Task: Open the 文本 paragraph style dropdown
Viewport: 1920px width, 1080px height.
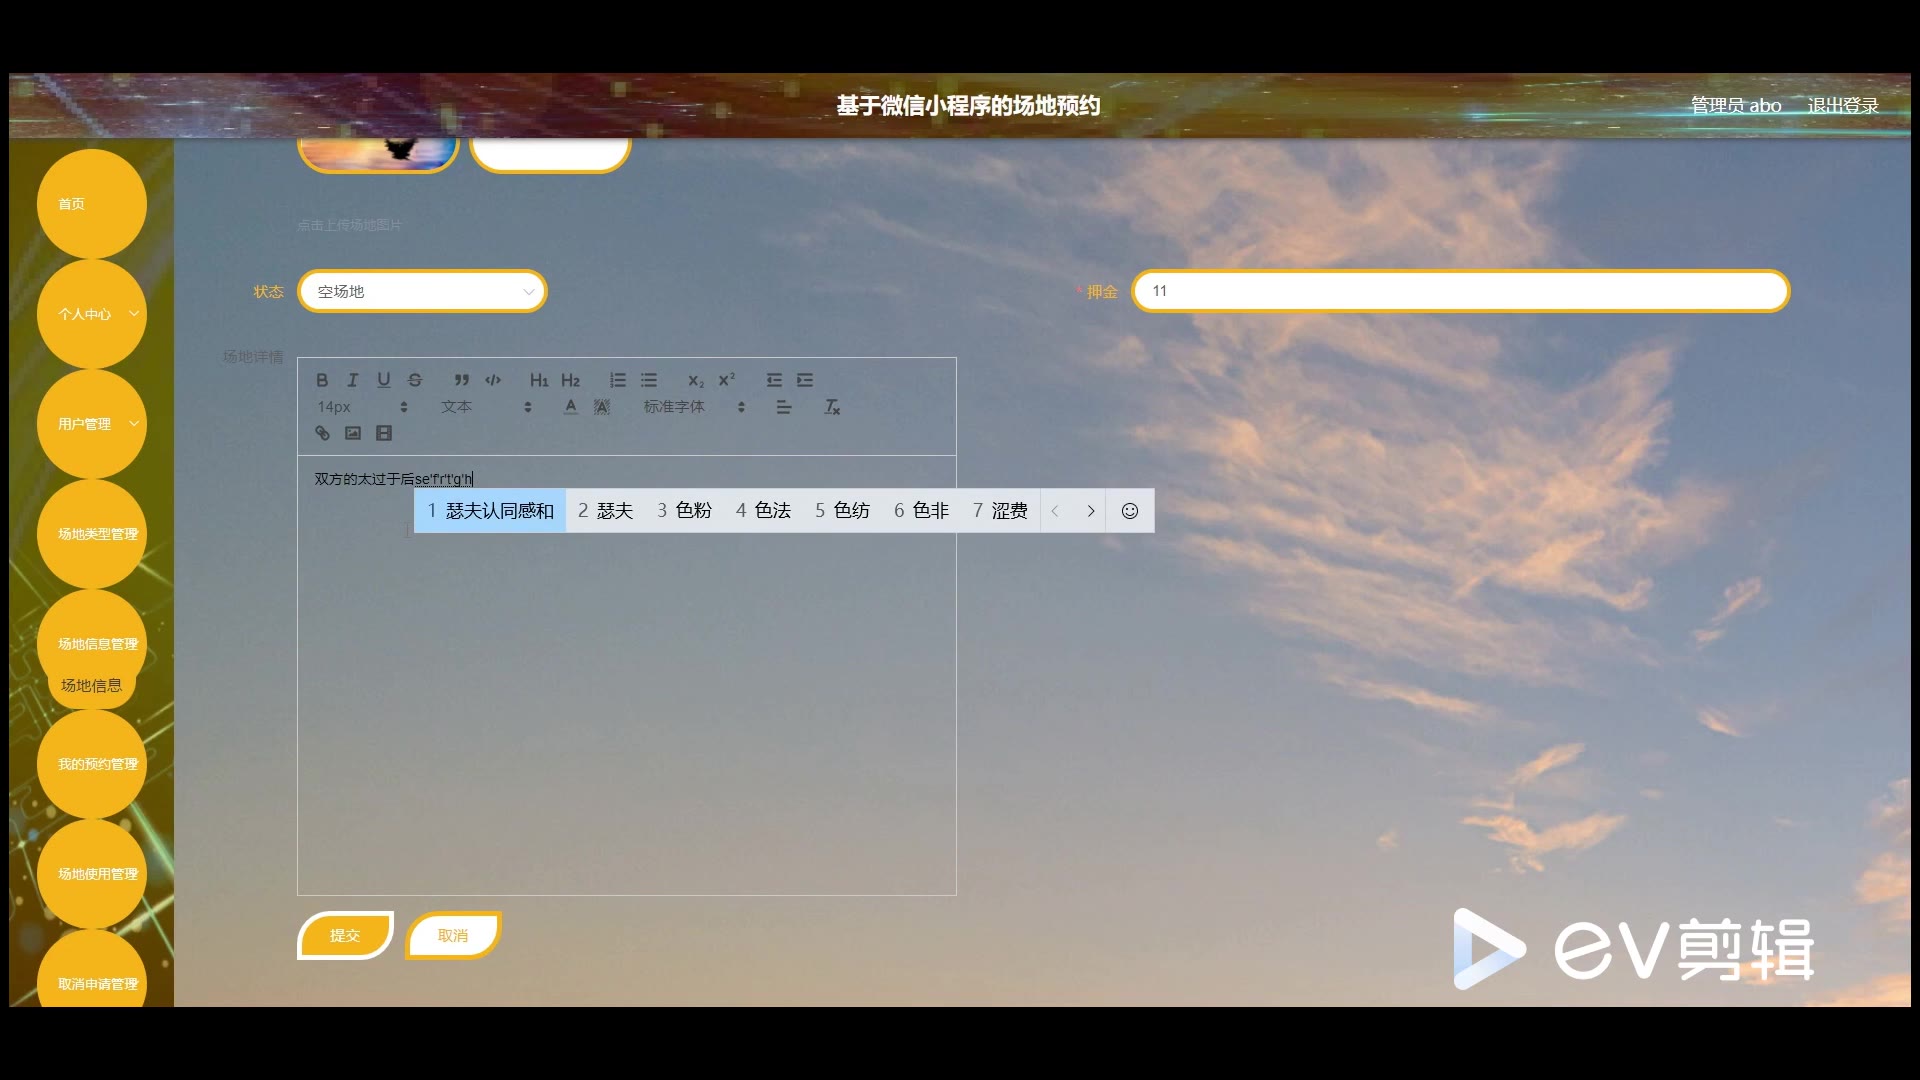Action: pos(486,407)
